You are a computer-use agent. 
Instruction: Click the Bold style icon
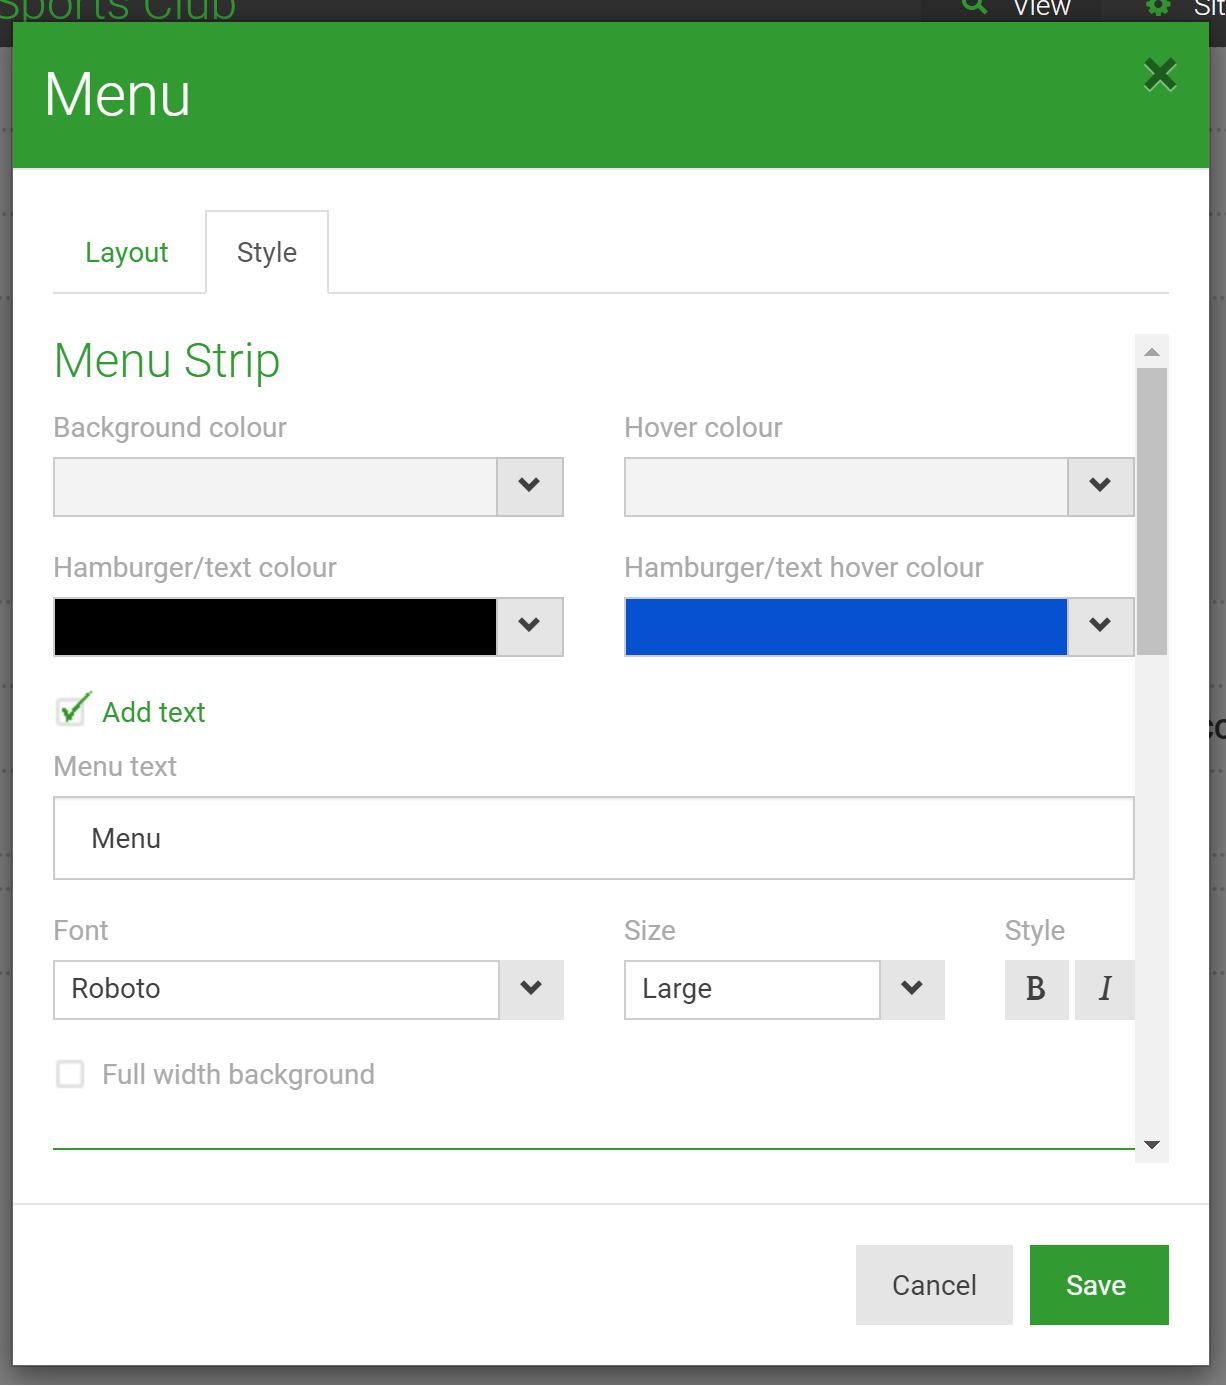pos(1036,990)
